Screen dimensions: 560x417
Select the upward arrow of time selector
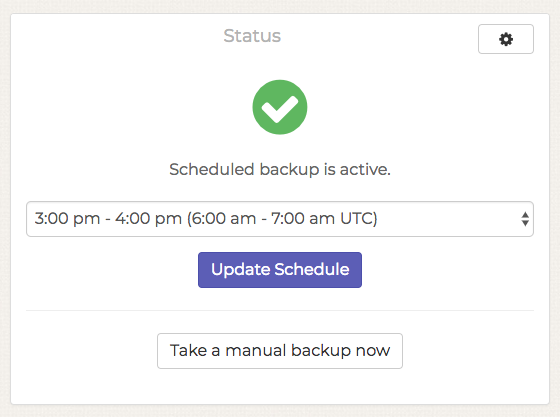(525, 215)
